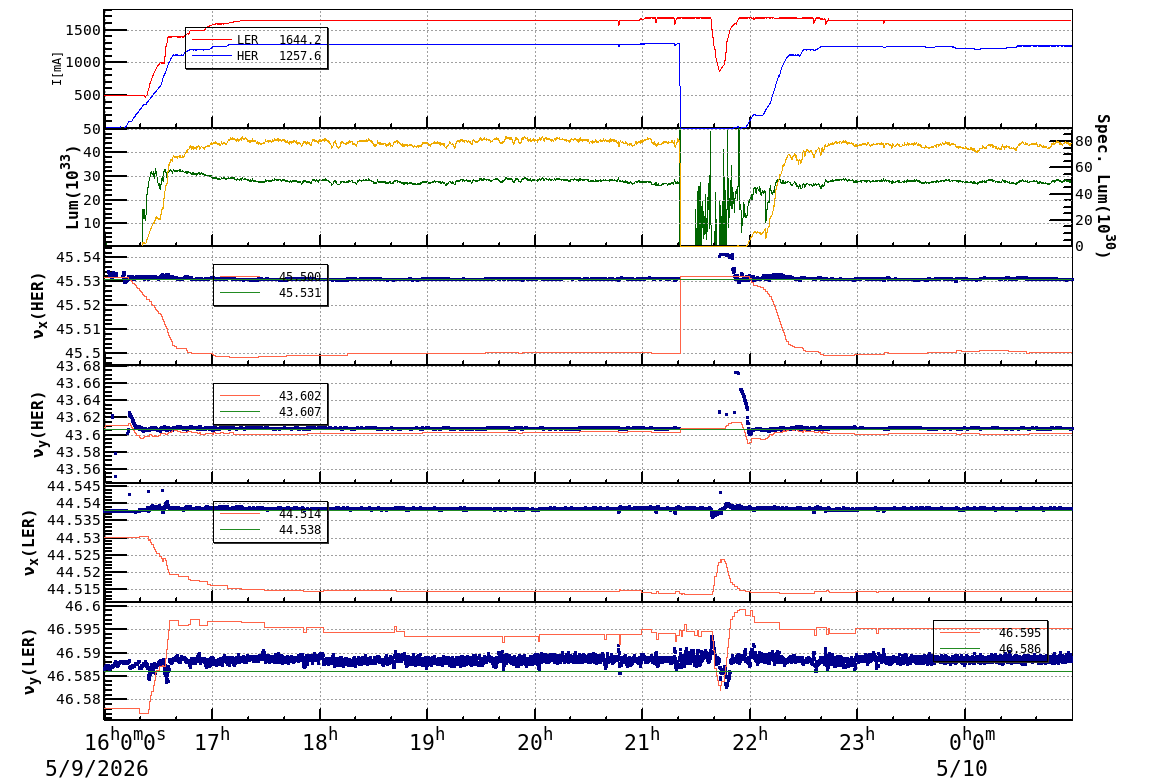The image size is (1154, 782).
Task: Click the 80 tick on specific luminosity axis
Action: click(x=1083, y=141)
